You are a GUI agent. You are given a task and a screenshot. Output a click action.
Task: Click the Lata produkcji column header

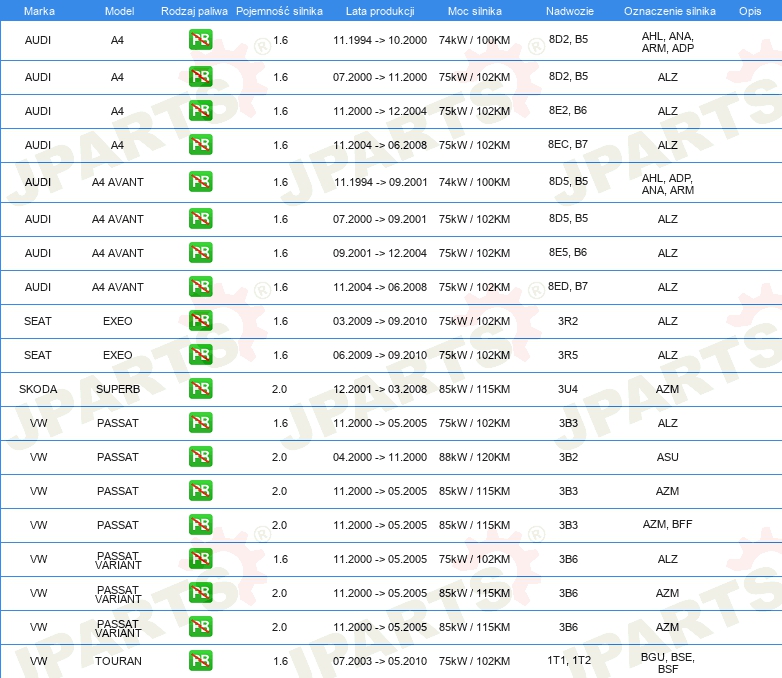click(x=380, y=11)
